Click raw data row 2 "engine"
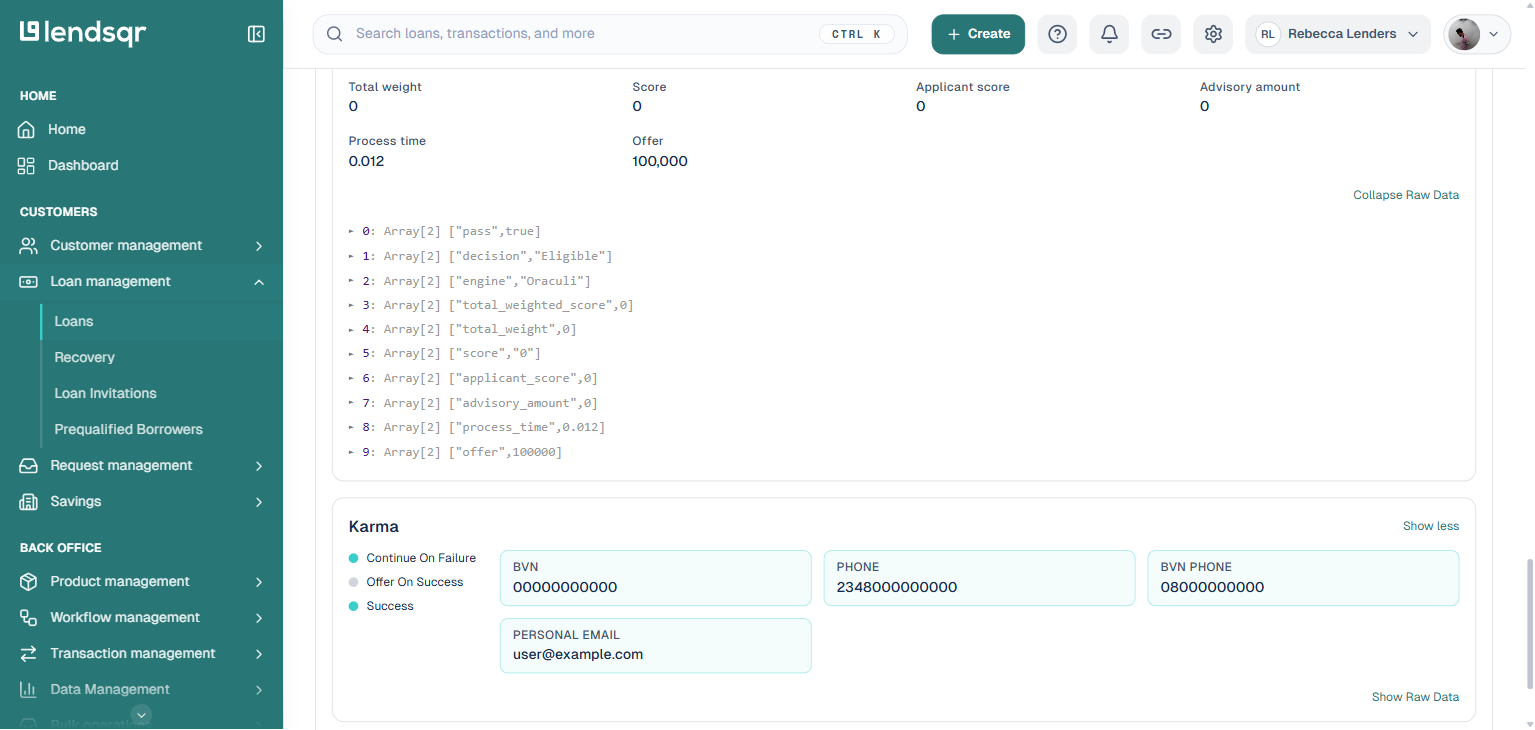The width and height of the screenshot is (1535, 730). click(x=469, y=280)
